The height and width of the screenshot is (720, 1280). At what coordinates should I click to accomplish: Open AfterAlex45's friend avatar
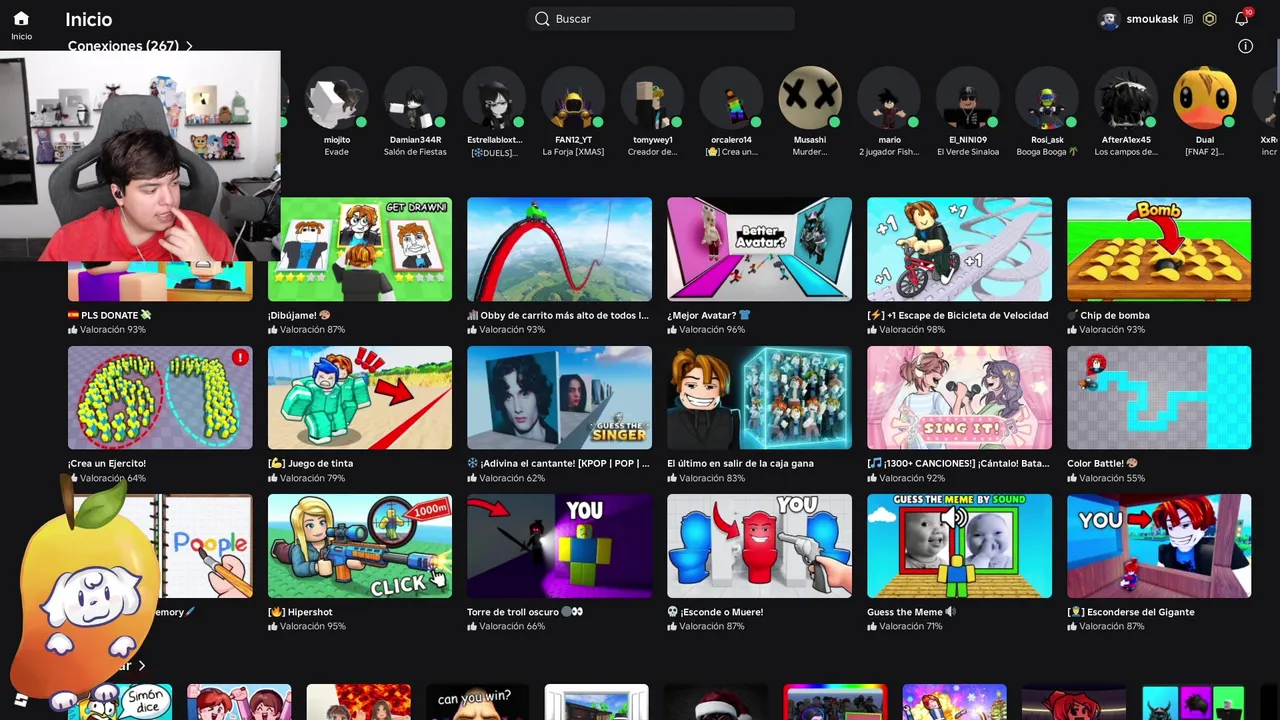[x=1126, y=99]
